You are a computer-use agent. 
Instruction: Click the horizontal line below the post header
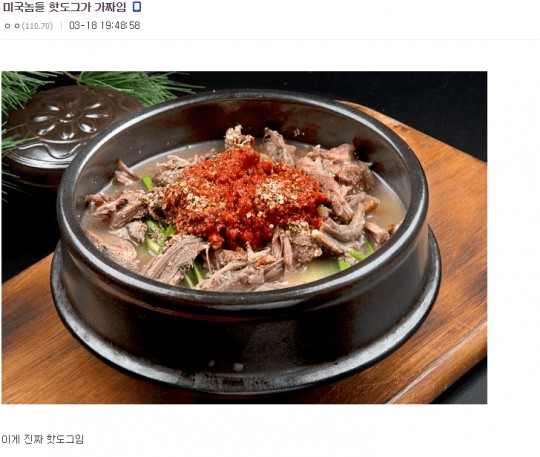click(270, 40)
